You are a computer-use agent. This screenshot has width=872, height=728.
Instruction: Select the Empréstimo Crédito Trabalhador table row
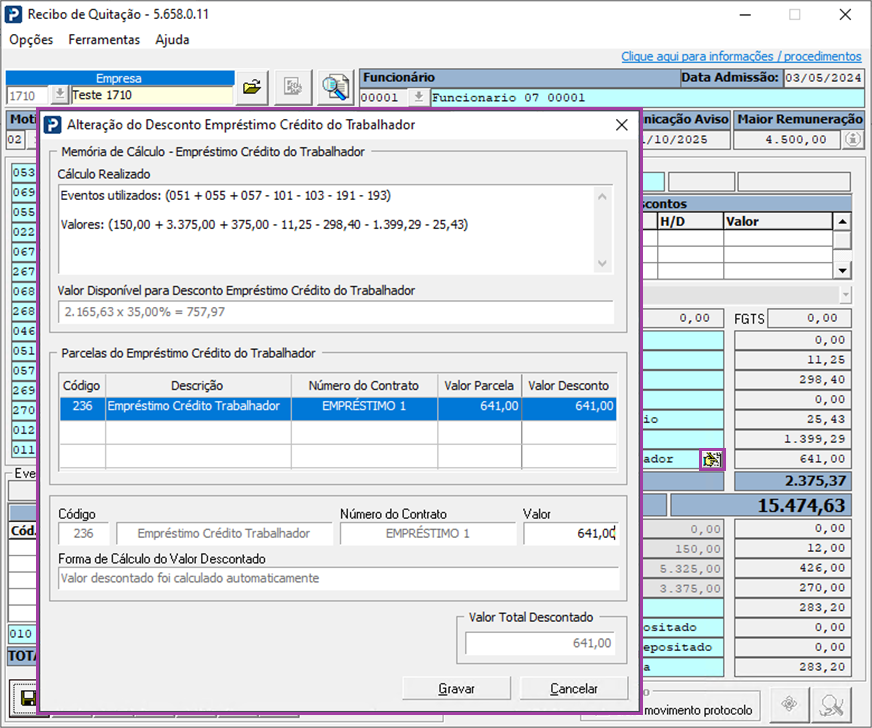click(337, 407)
